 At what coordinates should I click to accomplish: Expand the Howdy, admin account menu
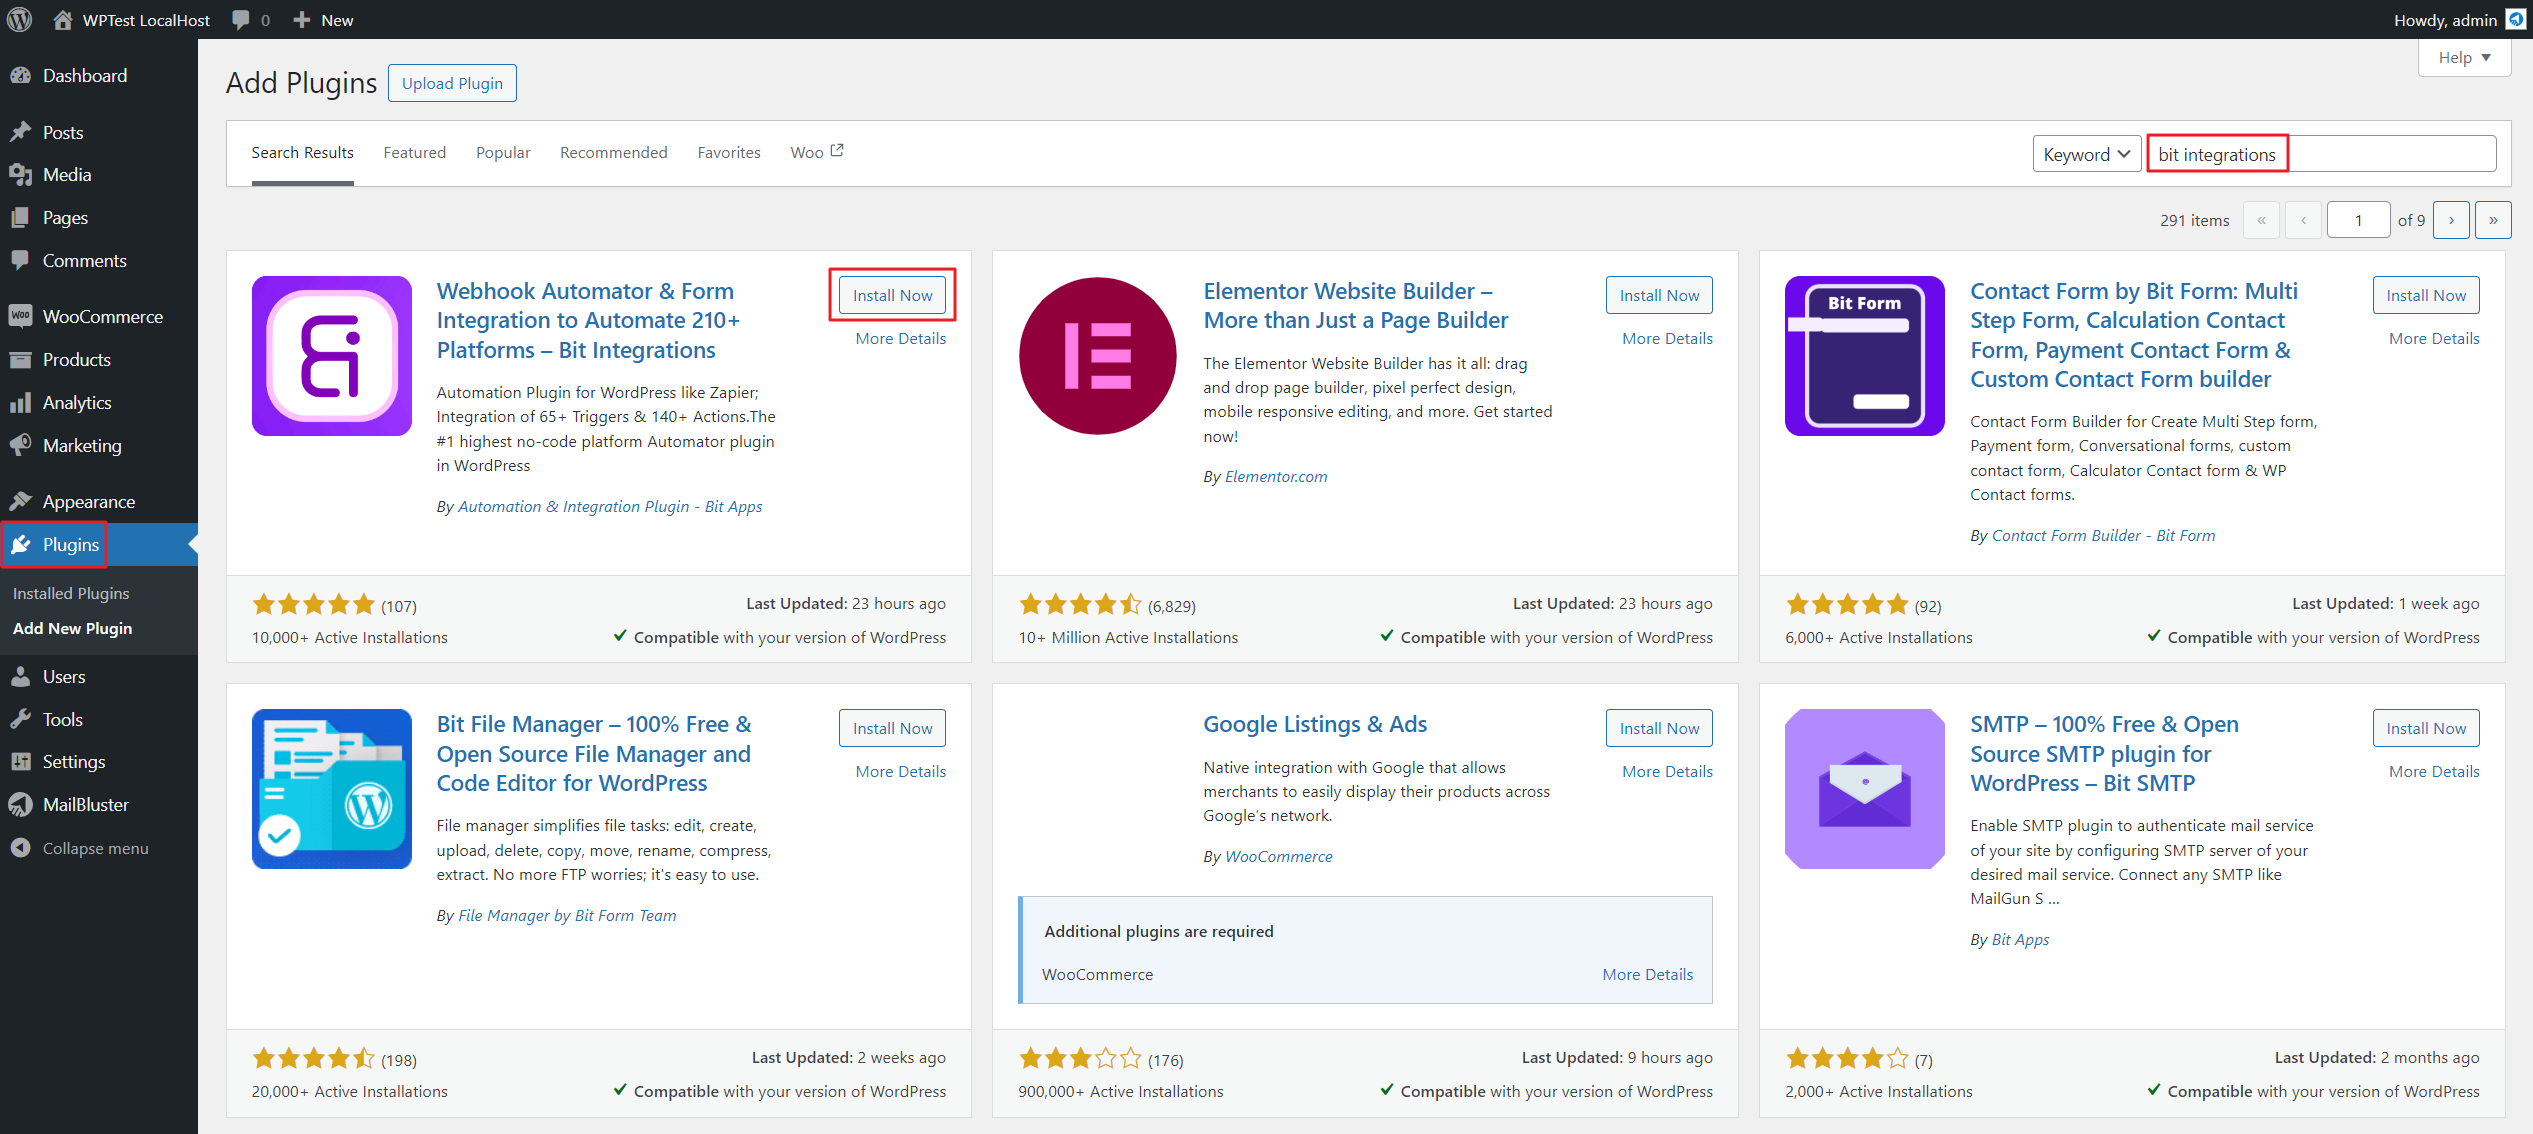point(2445,19)
